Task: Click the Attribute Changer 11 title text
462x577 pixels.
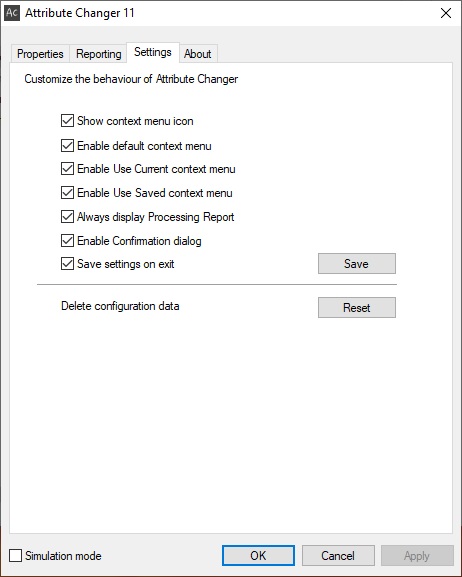Action: [80, 13]
